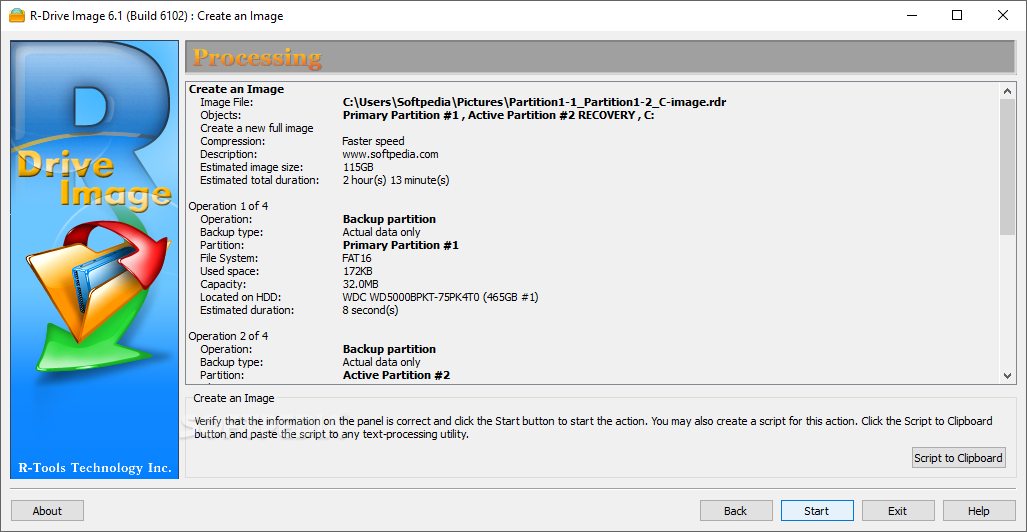Select the WDC WD5000BPKT-75PK4T0 HDD entry

pyautogui.click(x=440, y=297)
